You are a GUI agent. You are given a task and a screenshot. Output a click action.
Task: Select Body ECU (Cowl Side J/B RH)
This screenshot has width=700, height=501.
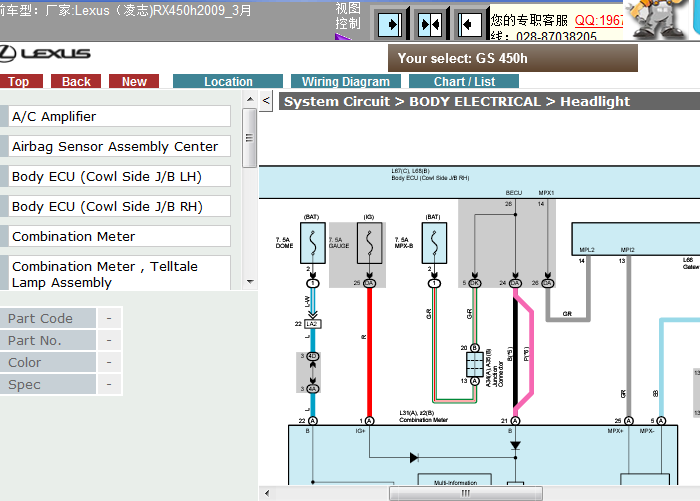[x=119, y=206]
